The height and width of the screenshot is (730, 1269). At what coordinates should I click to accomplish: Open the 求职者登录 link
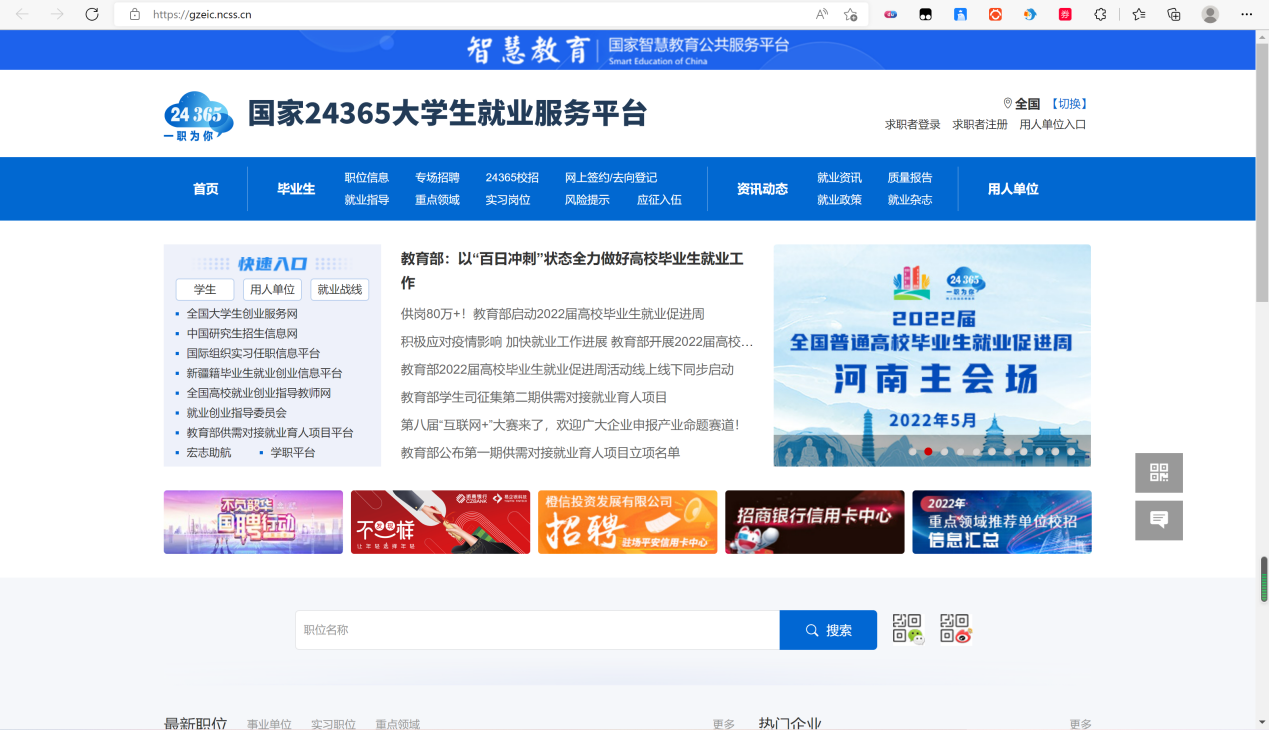click(912, 125)
